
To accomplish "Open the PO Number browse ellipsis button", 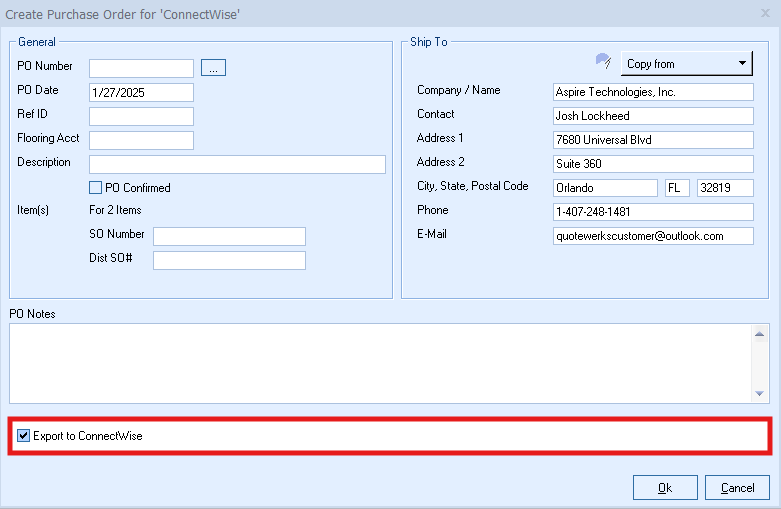I will pos(213,68).
